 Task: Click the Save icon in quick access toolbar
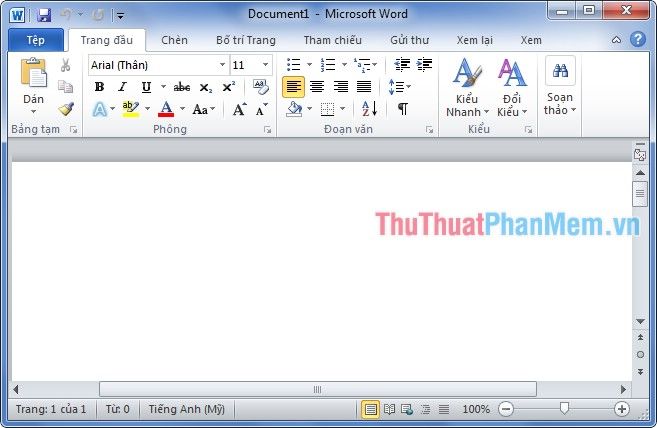click(x=44, y=16)
